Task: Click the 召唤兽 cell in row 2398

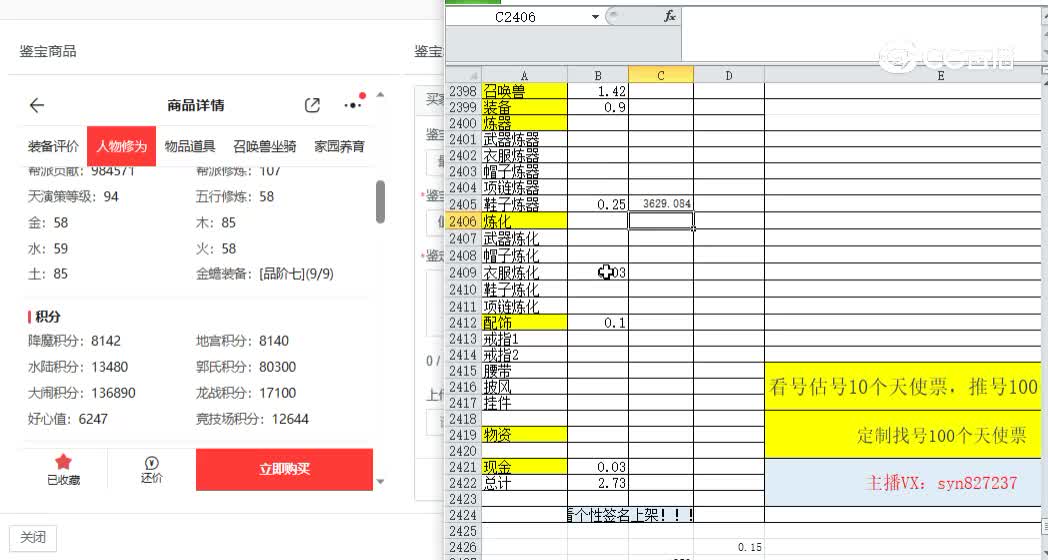Action: (x=524, y=91)
